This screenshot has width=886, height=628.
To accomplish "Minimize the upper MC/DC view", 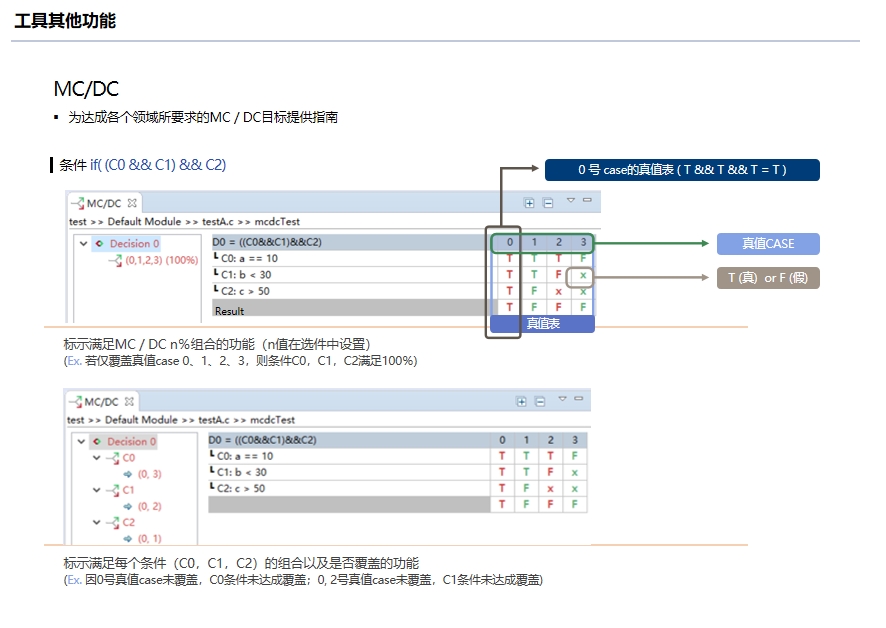I will click(x=587, y=200).
